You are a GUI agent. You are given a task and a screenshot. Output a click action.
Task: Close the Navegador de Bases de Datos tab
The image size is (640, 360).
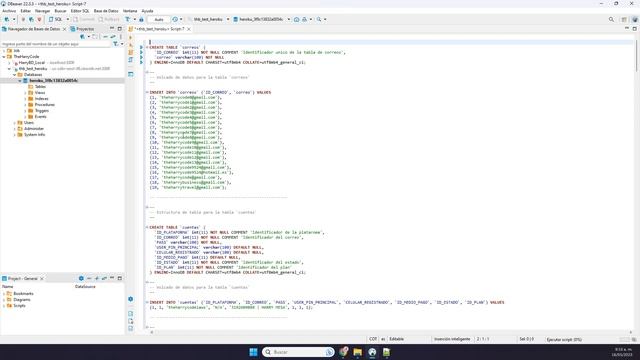coord(64,29)
